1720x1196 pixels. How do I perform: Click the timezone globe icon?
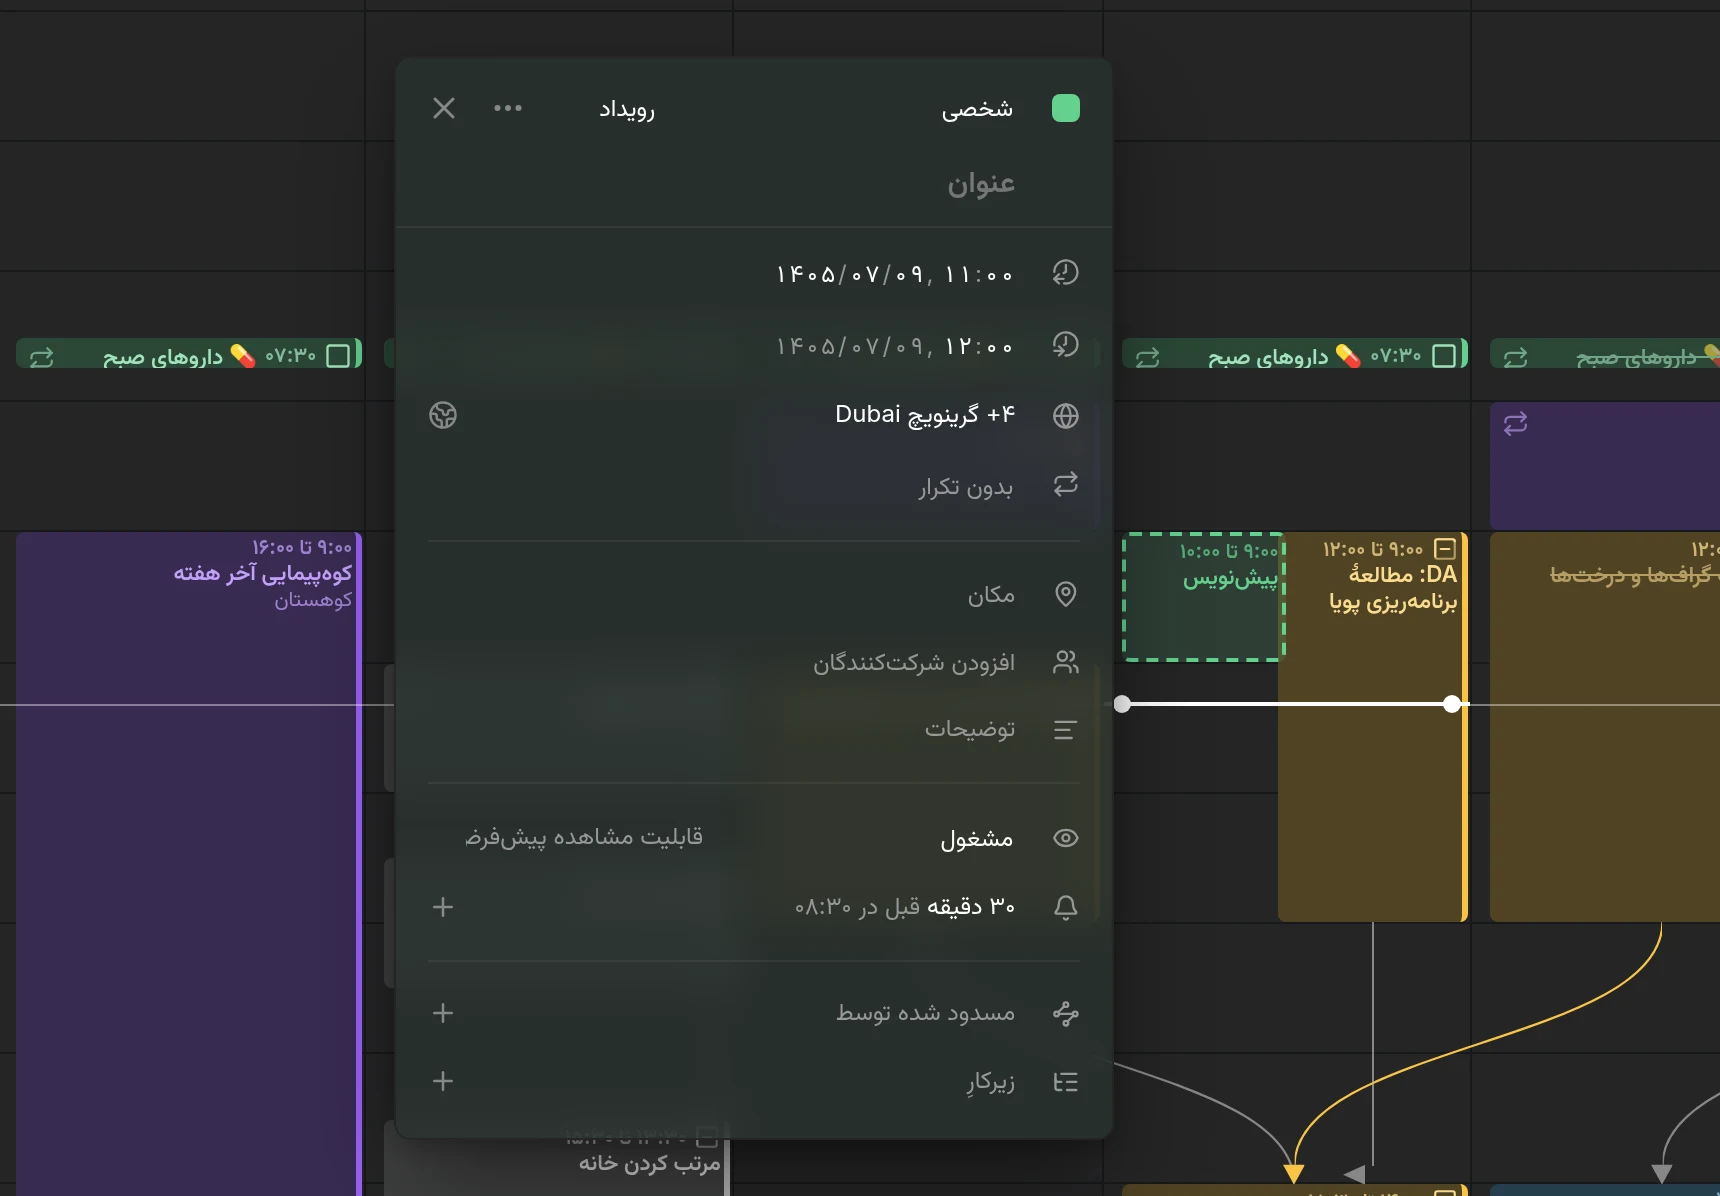[1066, 416]
